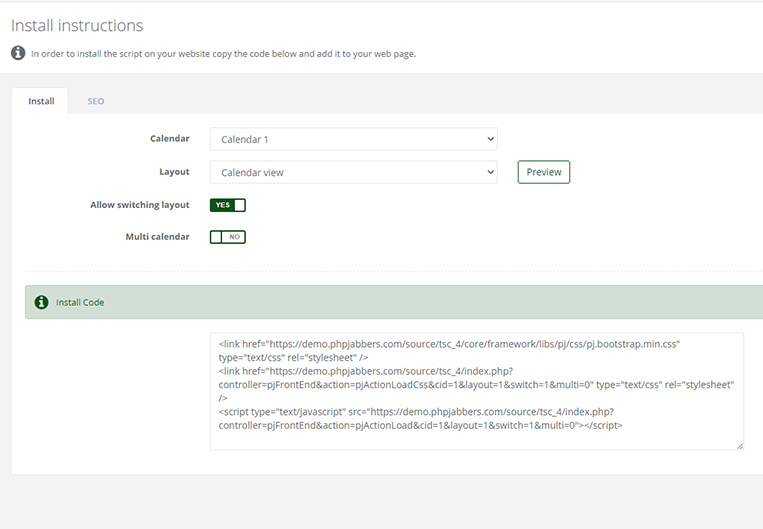Toggle the Allow switching layout switch
The width and height of the screenshot is (763, 529).
[228, 205]
